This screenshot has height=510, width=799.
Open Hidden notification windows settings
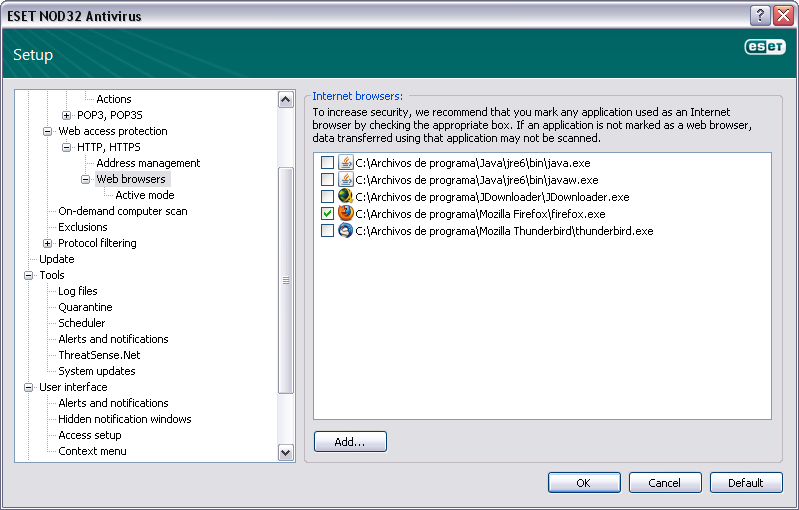coord(125,419)
